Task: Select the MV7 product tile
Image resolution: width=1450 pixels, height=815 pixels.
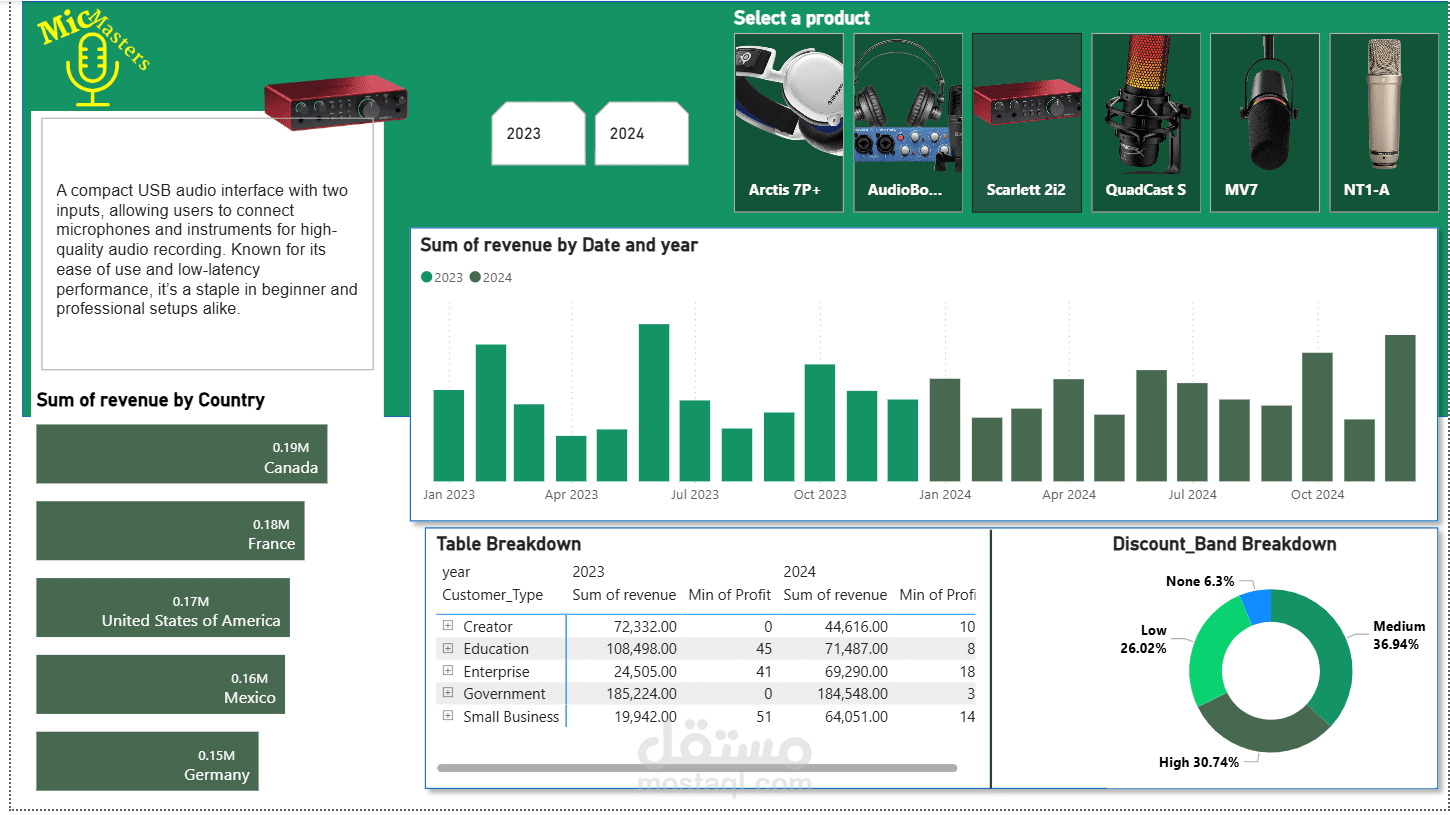Action: tap(1265, 123)
